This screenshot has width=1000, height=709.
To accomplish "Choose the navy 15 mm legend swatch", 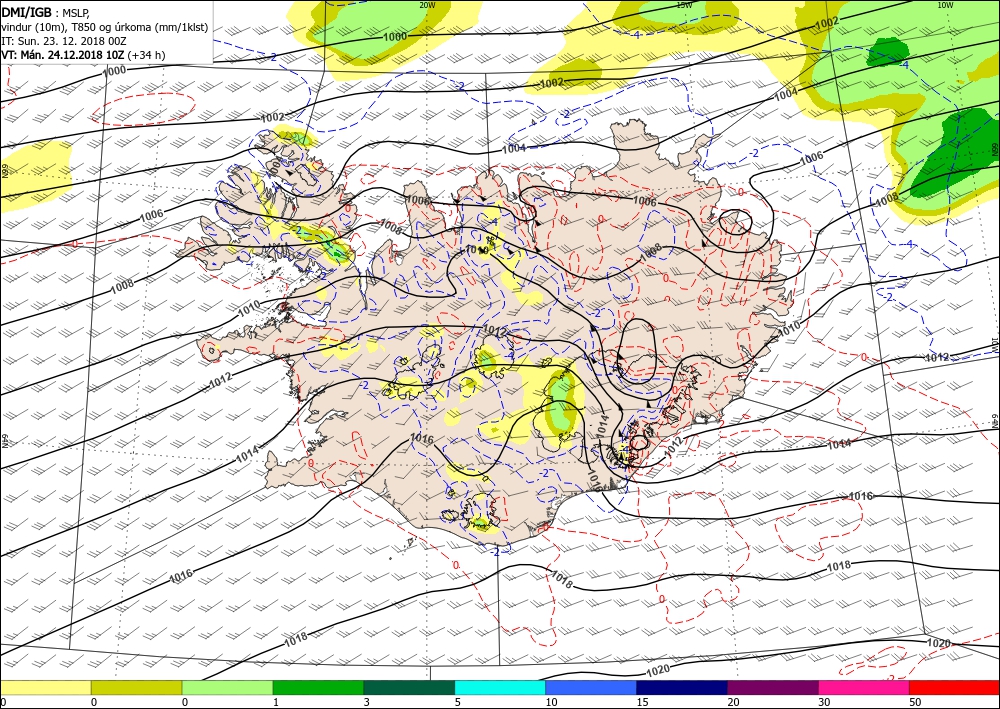I will [682, 687].
